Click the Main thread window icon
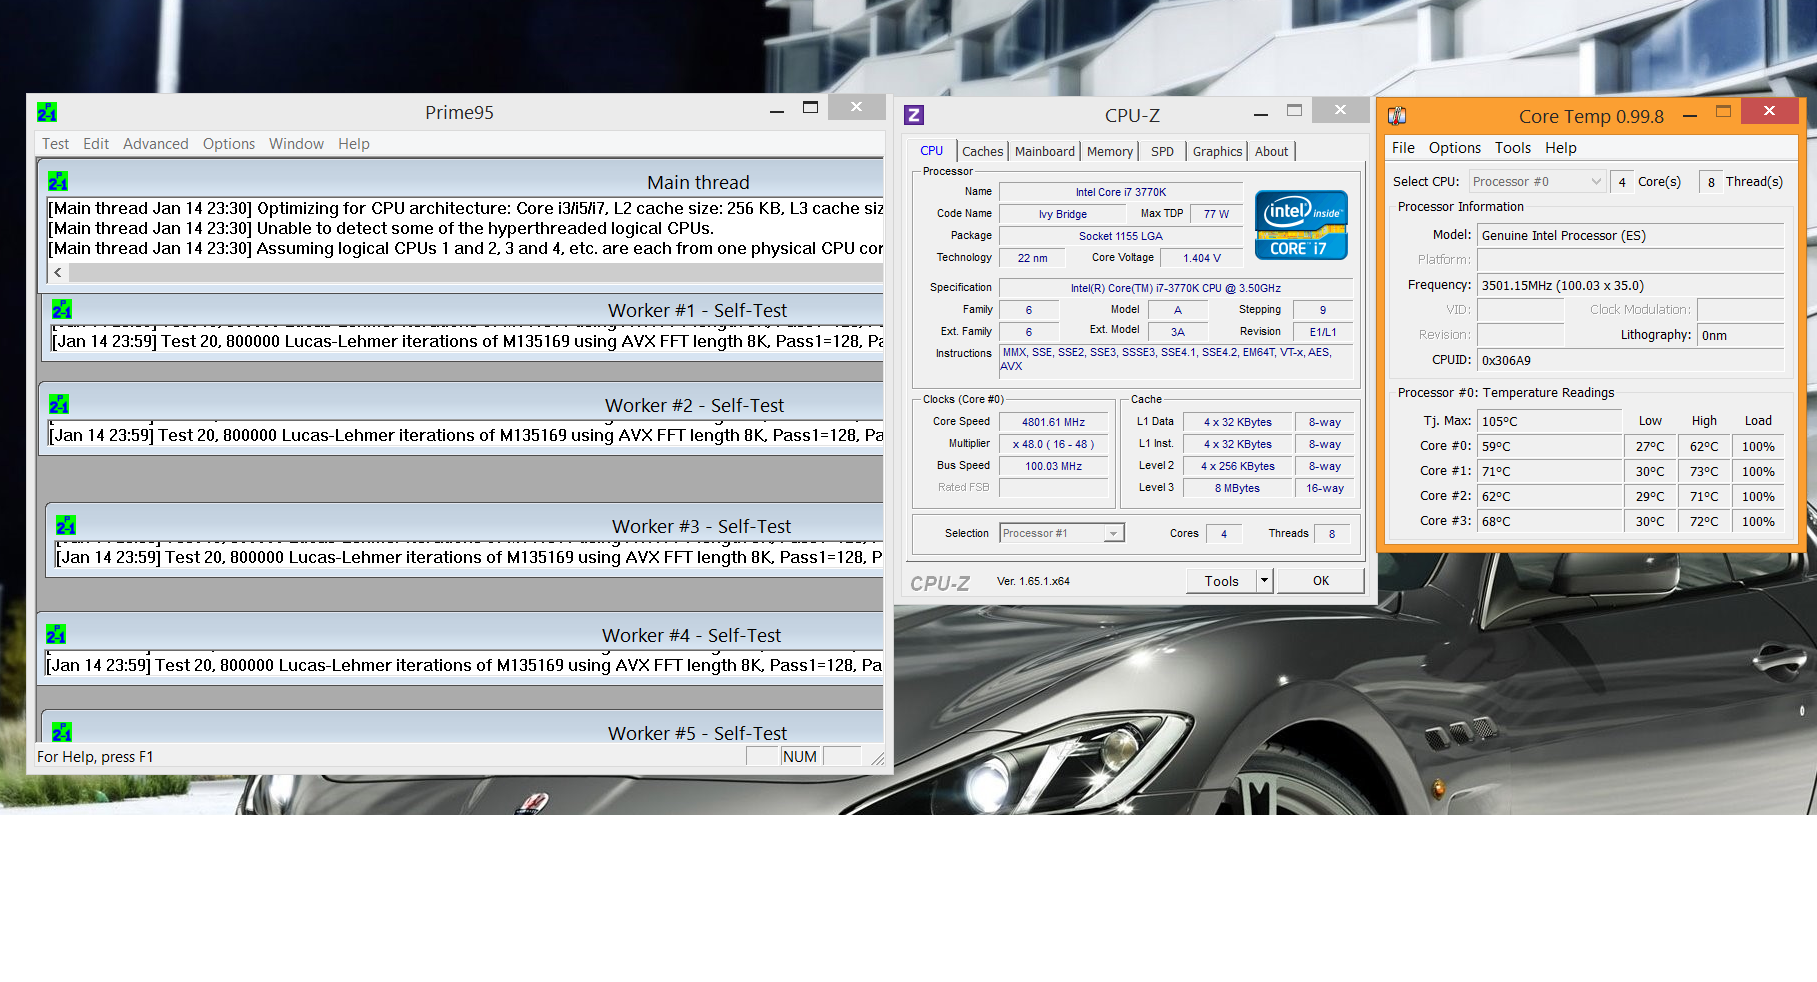 point(58,182)
